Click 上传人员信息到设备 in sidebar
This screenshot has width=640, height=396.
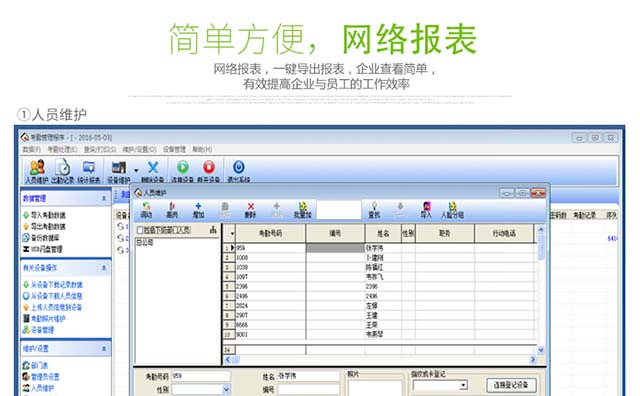click(x=57, y=307)
